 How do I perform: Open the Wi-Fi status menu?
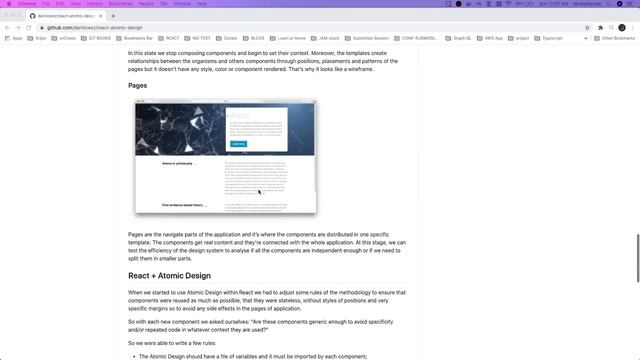coord(509,4)
